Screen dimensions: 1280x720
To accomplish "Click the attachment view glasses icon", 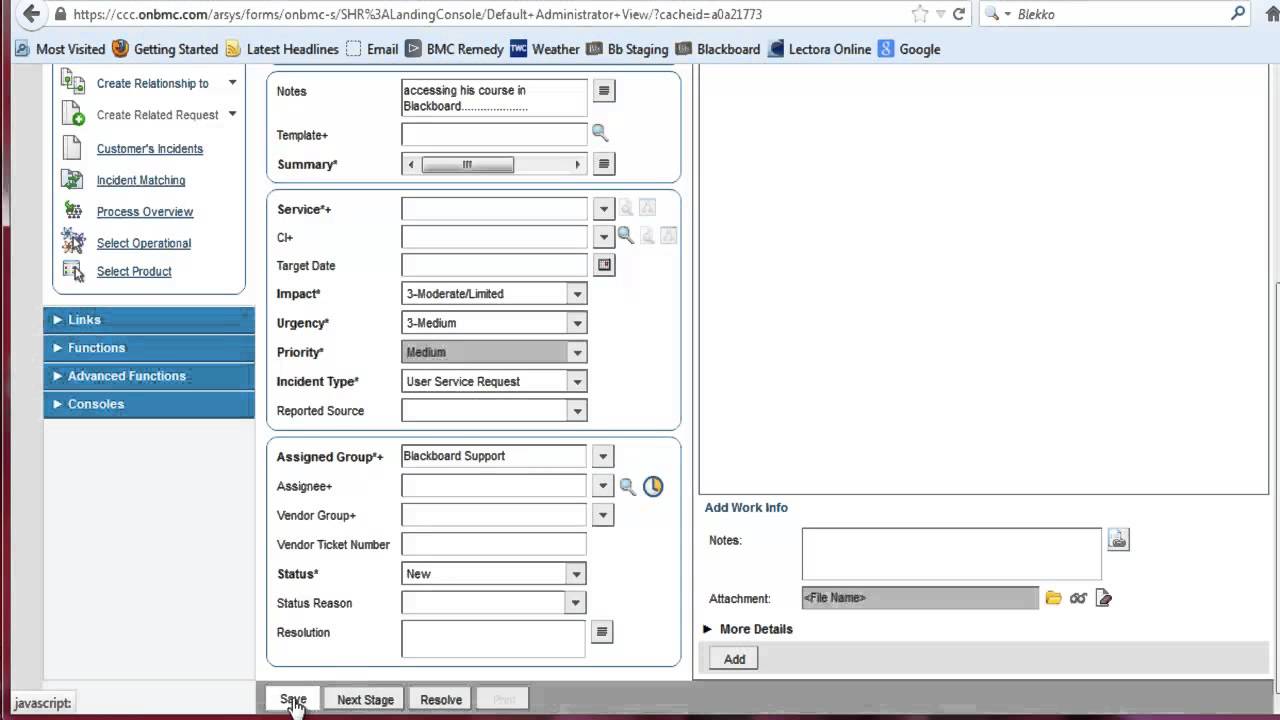I will point(1078,598).
